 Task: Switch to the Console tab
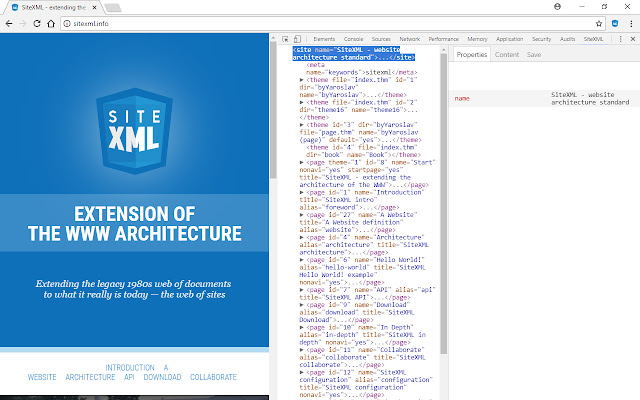(353, 39)
